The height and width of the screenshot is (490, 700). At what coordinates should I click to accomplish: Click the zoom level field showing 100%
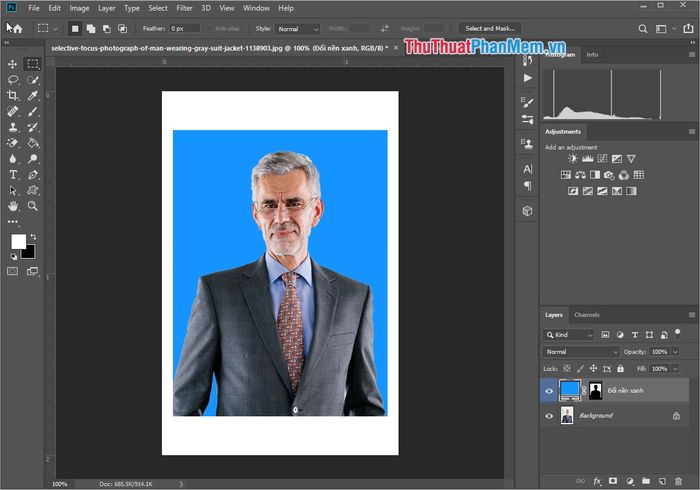[x=59, y=484]
